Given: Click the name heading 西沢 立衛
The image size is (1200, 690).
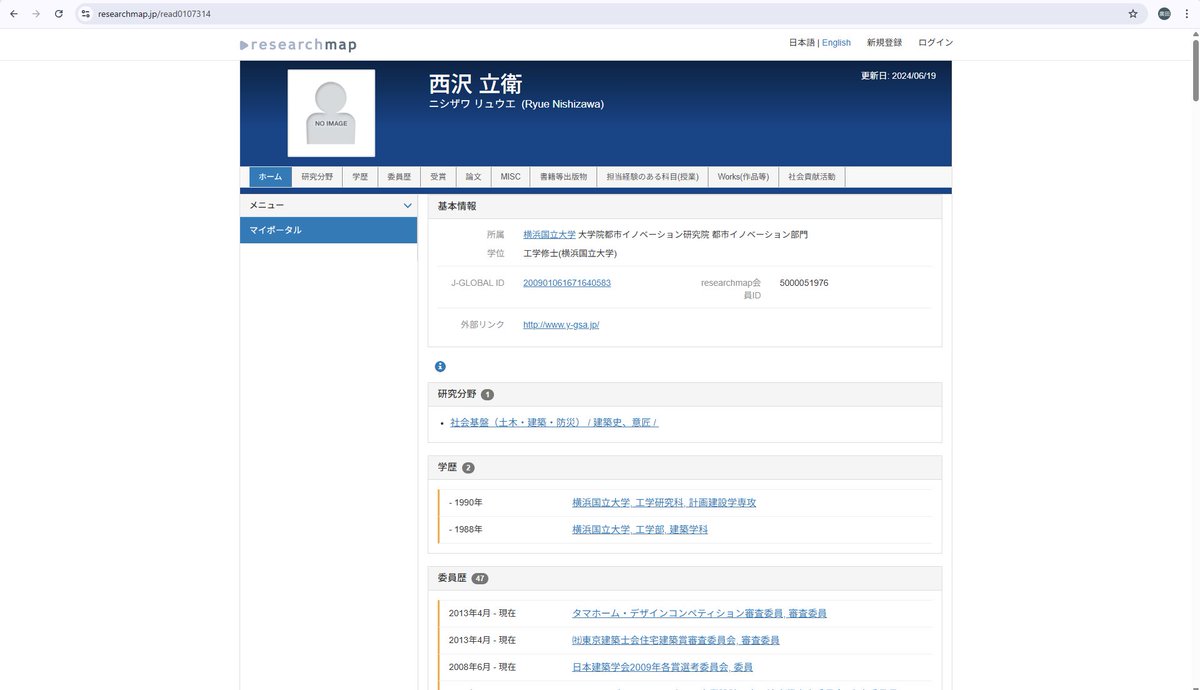Looking at the screenshot, I should (x=476, y=84).
